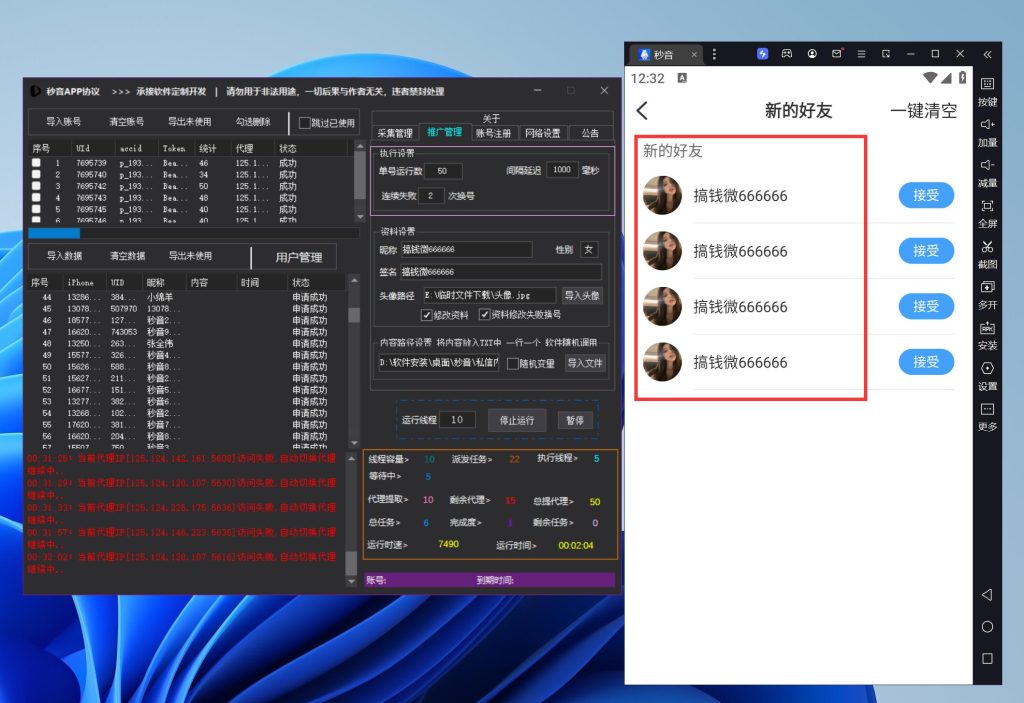Uncheck the 修改资料 checkbox
Viewport: 1024px width, 703px height.
click(427, 314)
